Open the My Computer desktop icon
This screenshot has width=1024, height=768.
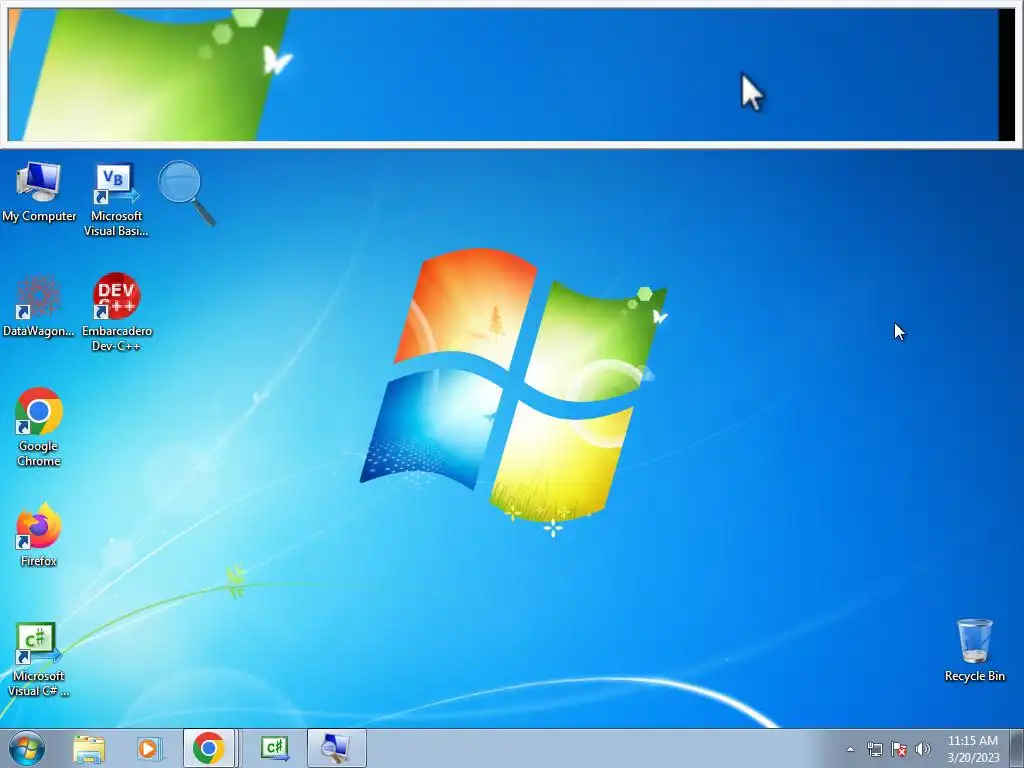pos(39,192)
